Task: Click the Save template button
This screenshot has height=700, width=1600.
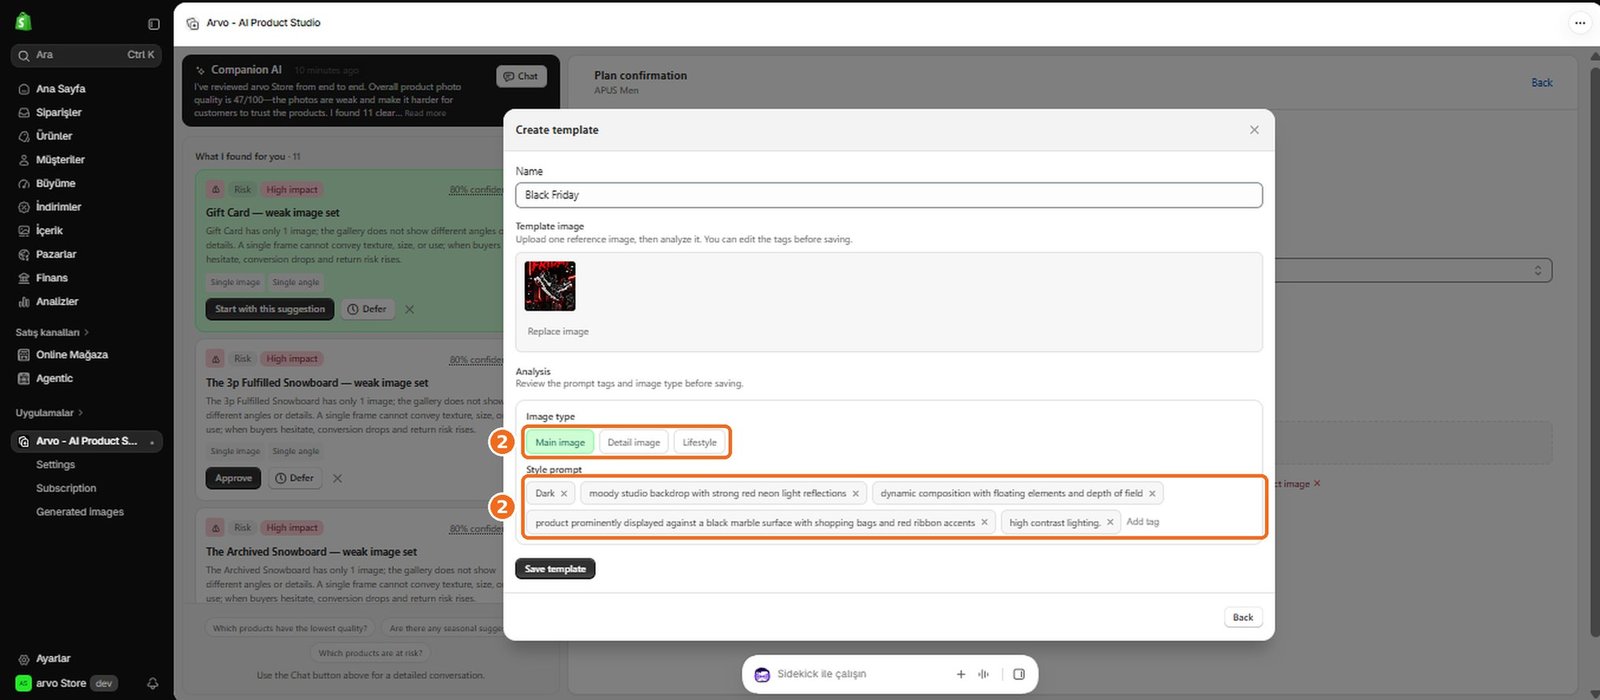Action: click(x=555, y=569)
